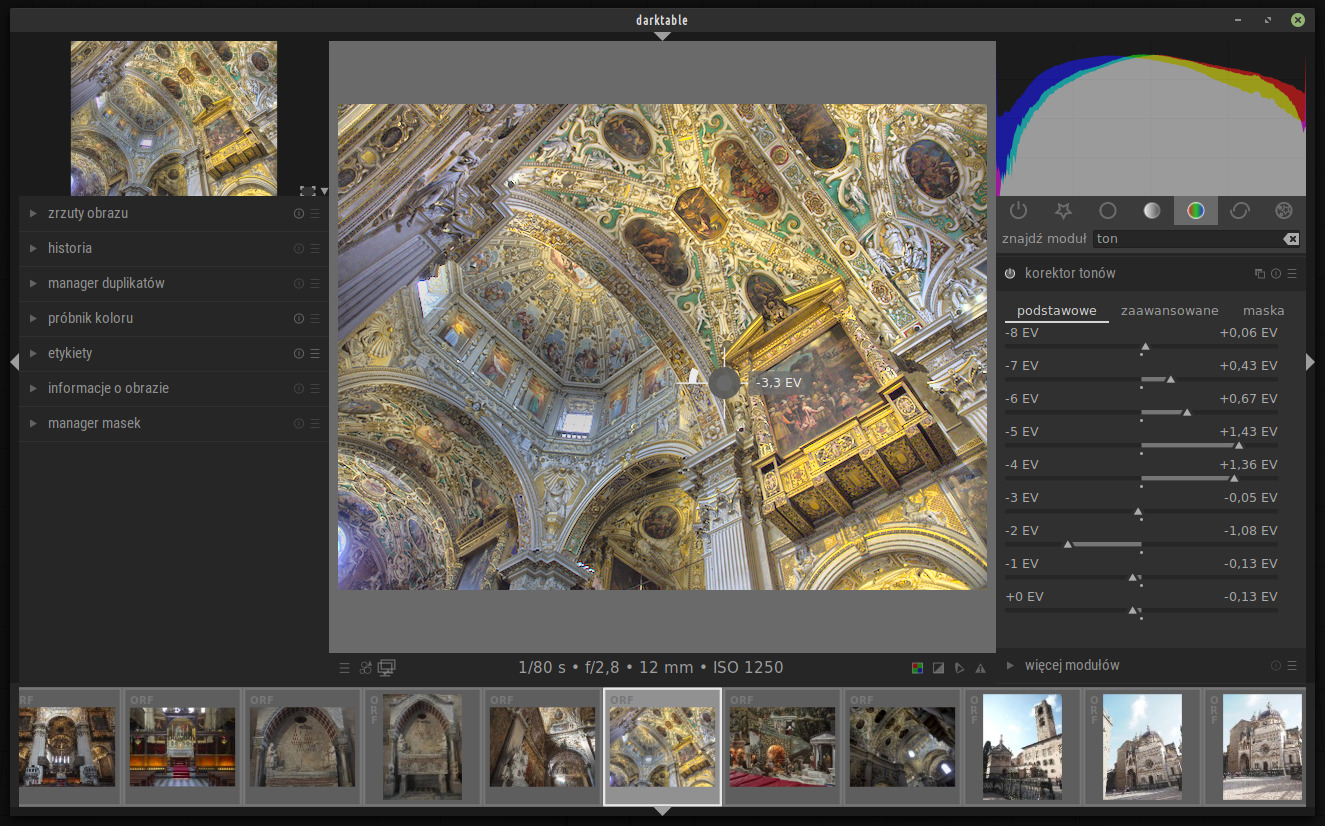Image resolution: width=1325 pixels, height=826 pixels.
Task: Open presets menu for zrzuty obrazu
Action: [x=315, y=214]
